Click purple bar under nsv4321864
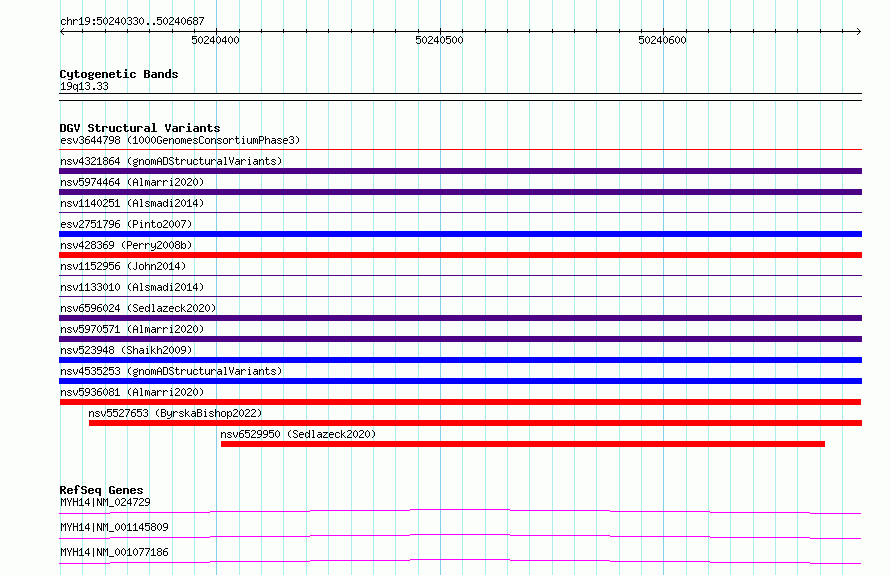The image size is (890, 575). click(x=460, y=171)
